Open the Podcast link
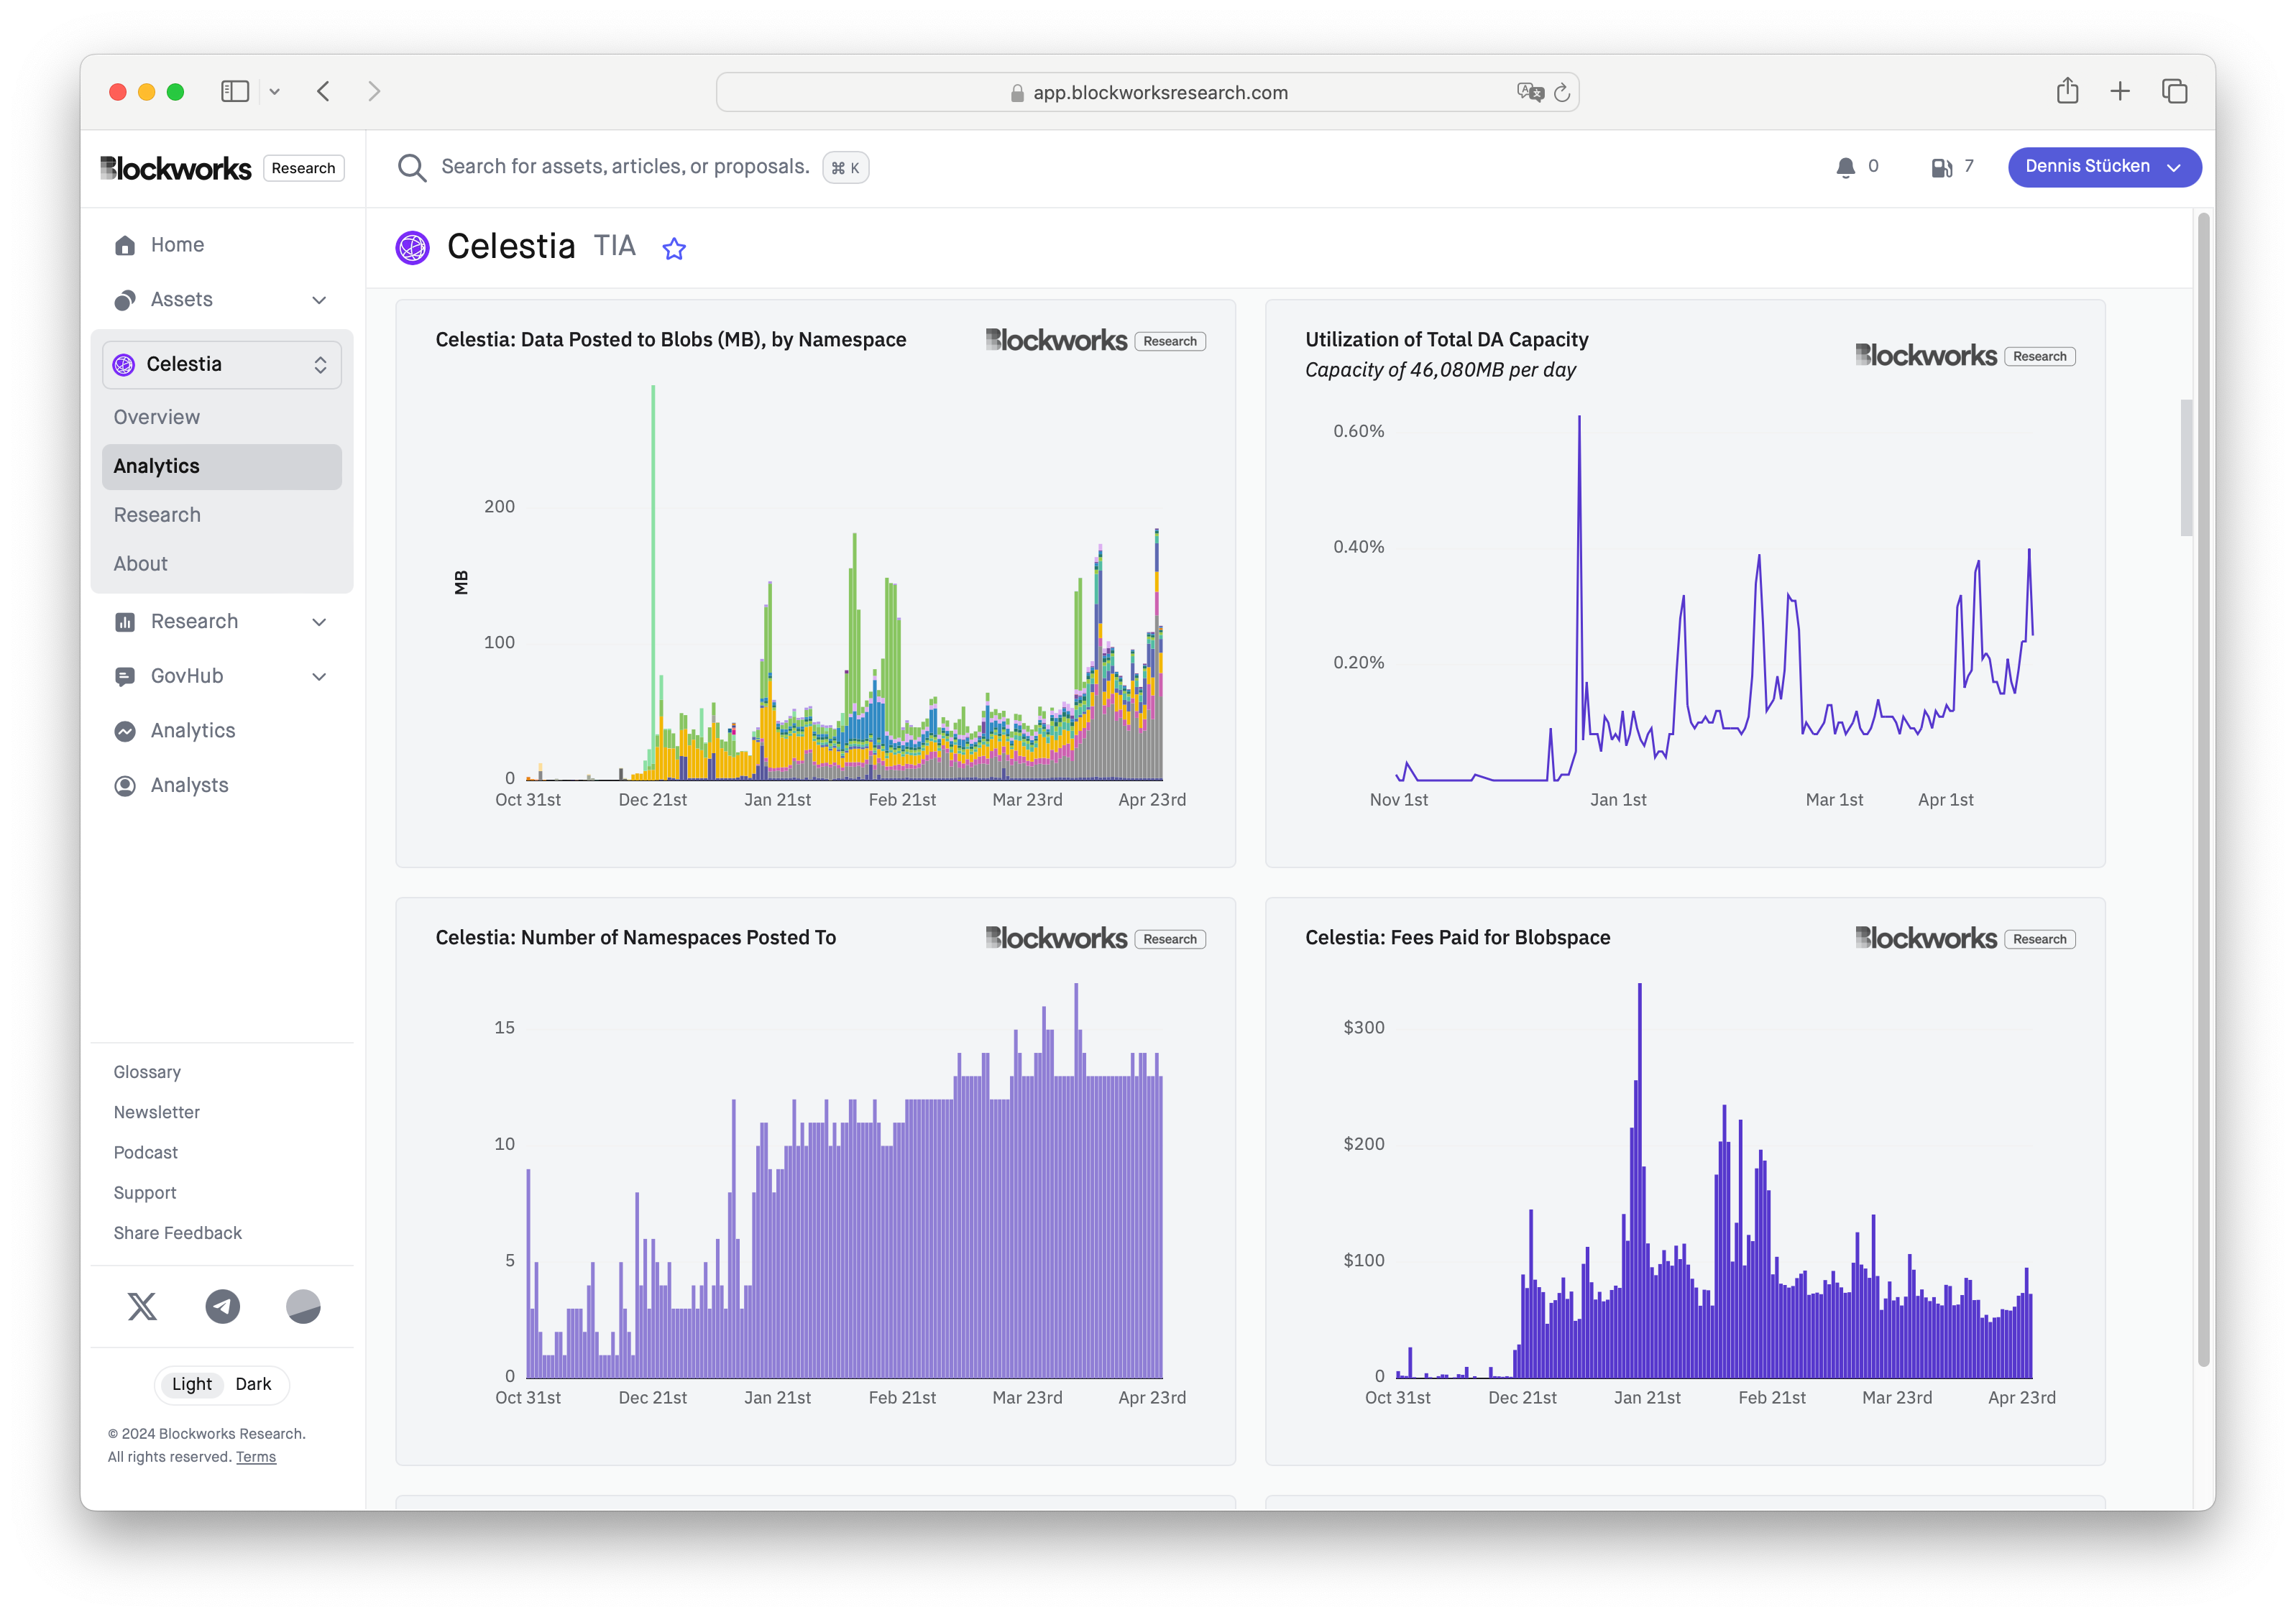2296x1617 pixels. point(145,1153)
